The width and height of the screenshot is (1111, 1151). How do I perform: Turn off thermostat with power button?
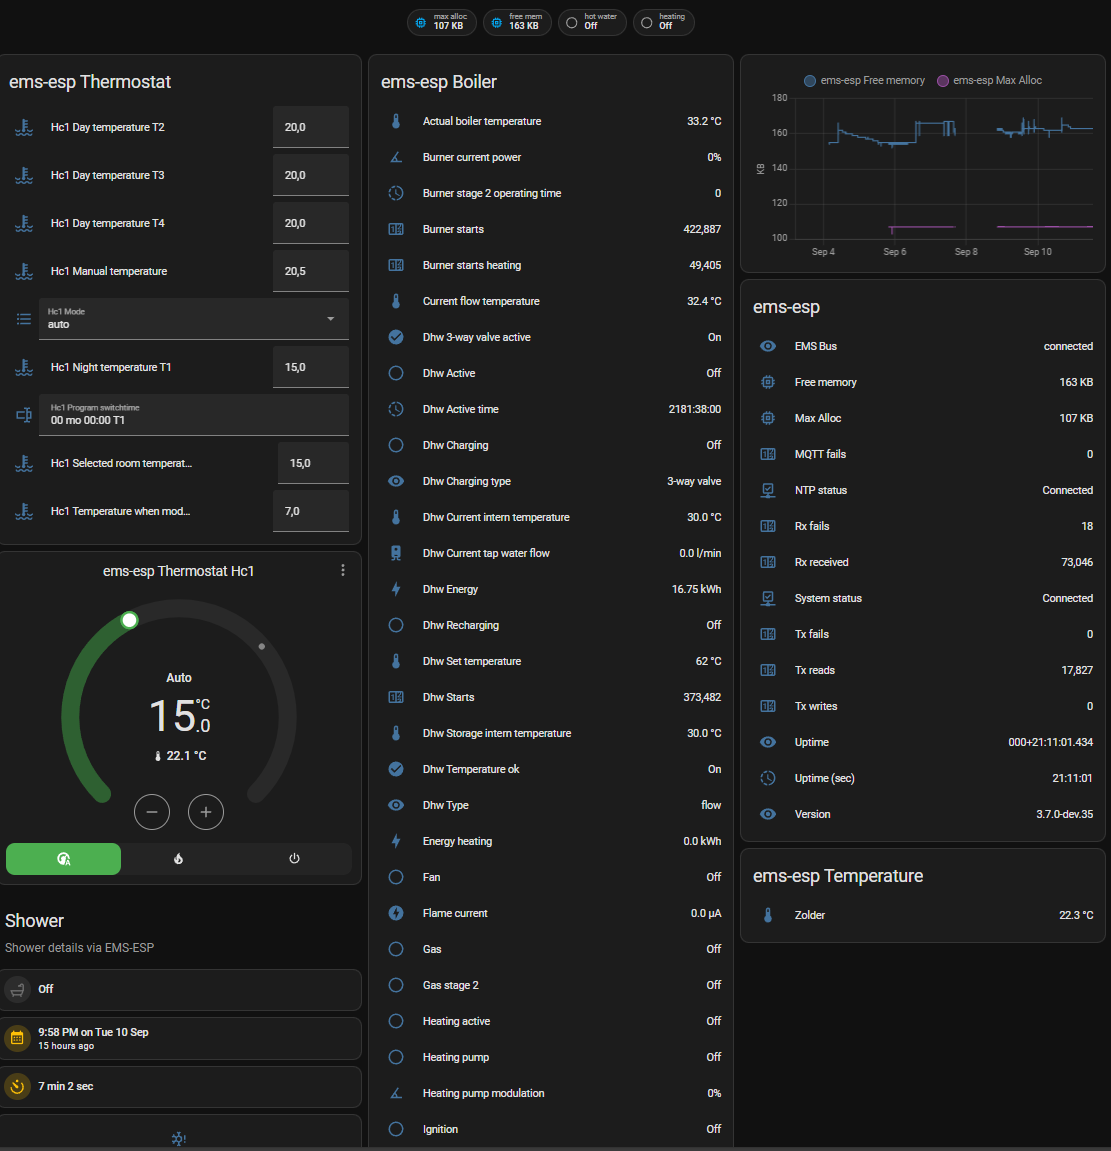tap(294, 859)
